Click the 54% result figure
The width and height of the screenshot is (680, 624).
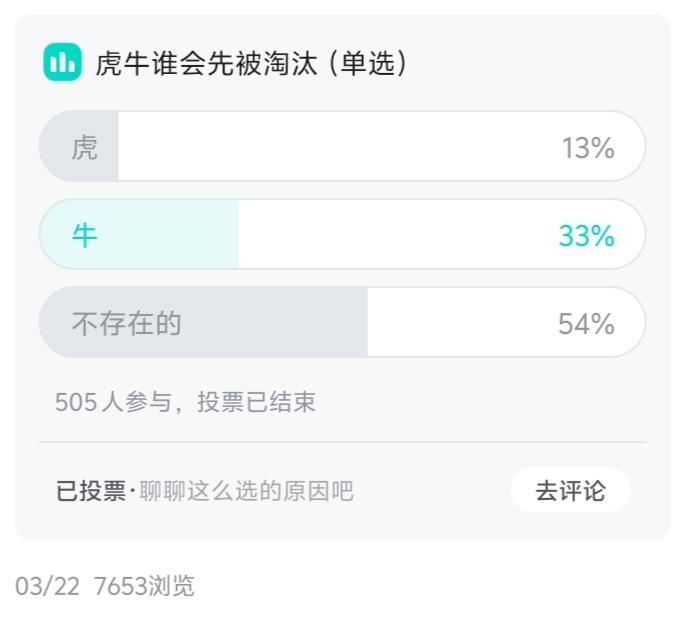click(x=586, y=323)
